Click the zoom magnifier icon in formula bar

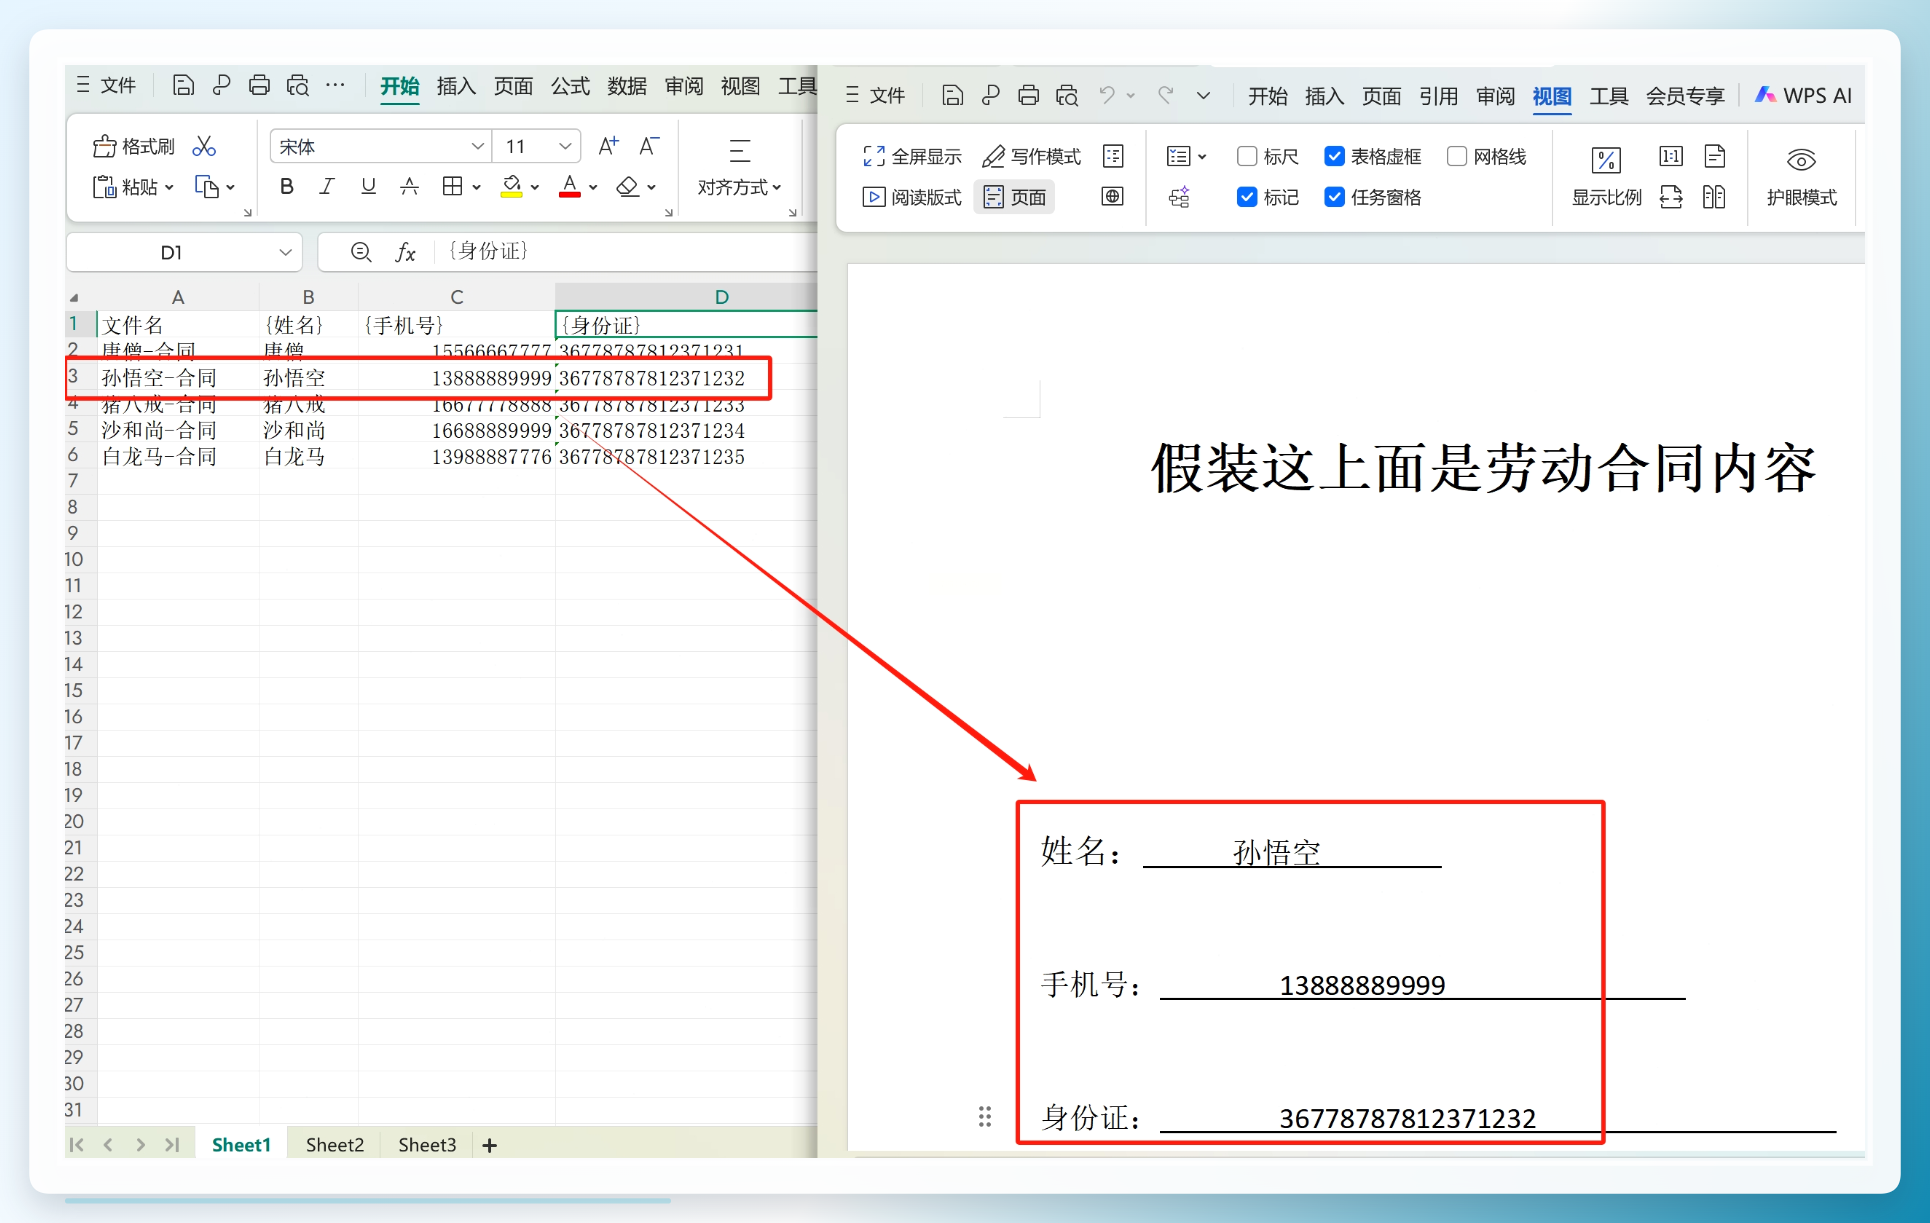pos(361,252)
